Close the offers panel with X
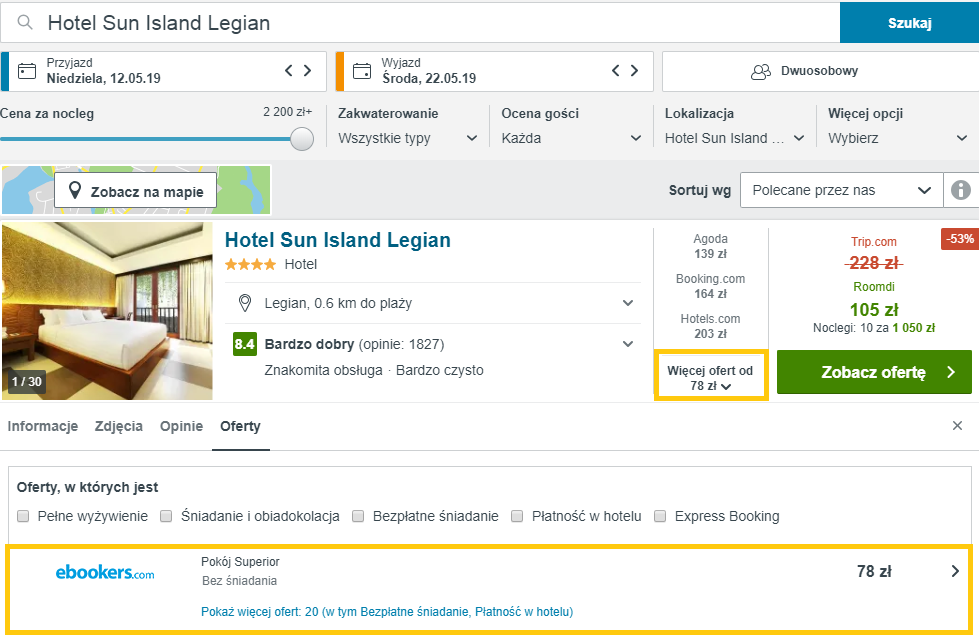The image size is (979, 635). 957,426
